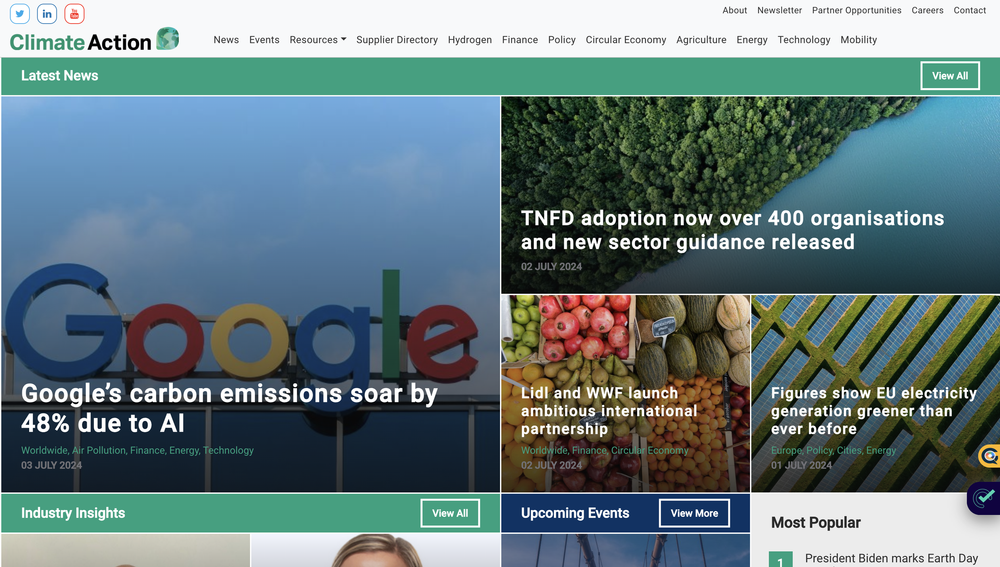This screenshot has width=1000, height=567.
Task: Select Policy in the navigation bar
Action: (561, 40)
